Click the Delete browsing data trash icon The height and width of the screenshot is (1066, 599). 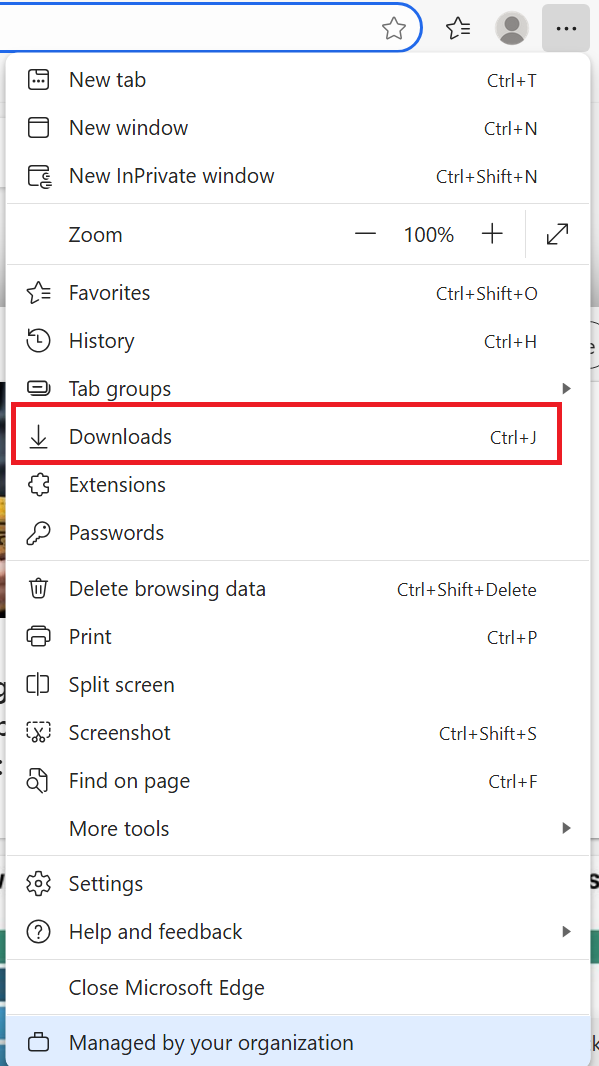tap(39, 589)
